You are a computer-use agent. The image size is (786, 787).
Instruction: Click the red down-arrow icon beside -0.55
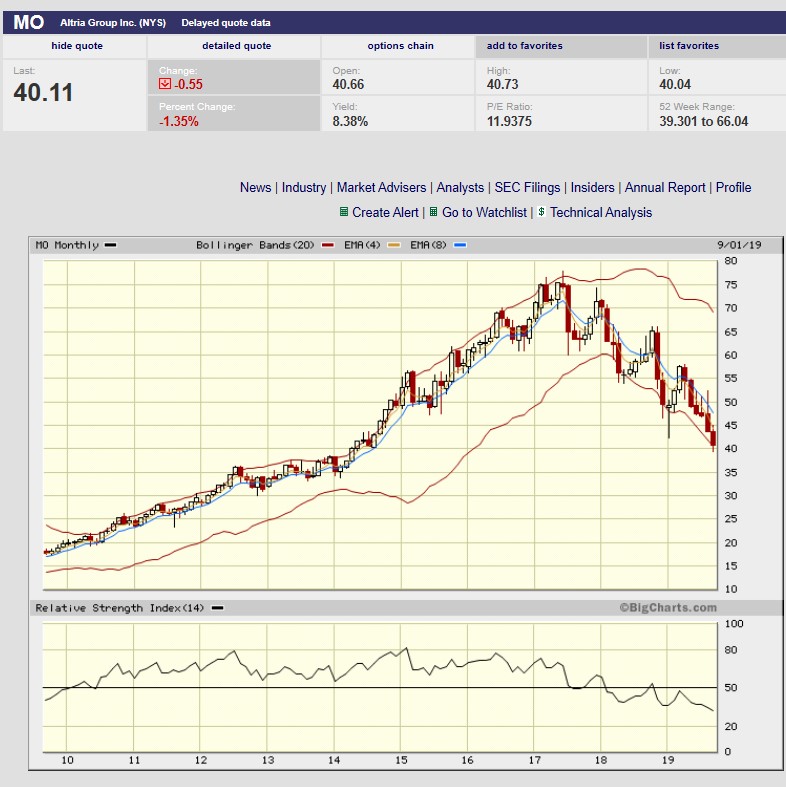pyautogui.click(x=166, y=85)
